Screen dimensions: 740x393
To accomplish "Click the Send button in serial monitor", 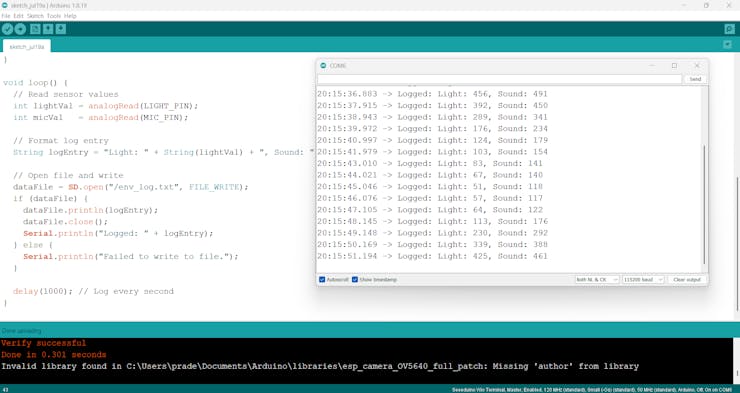I will pos(695,79).
